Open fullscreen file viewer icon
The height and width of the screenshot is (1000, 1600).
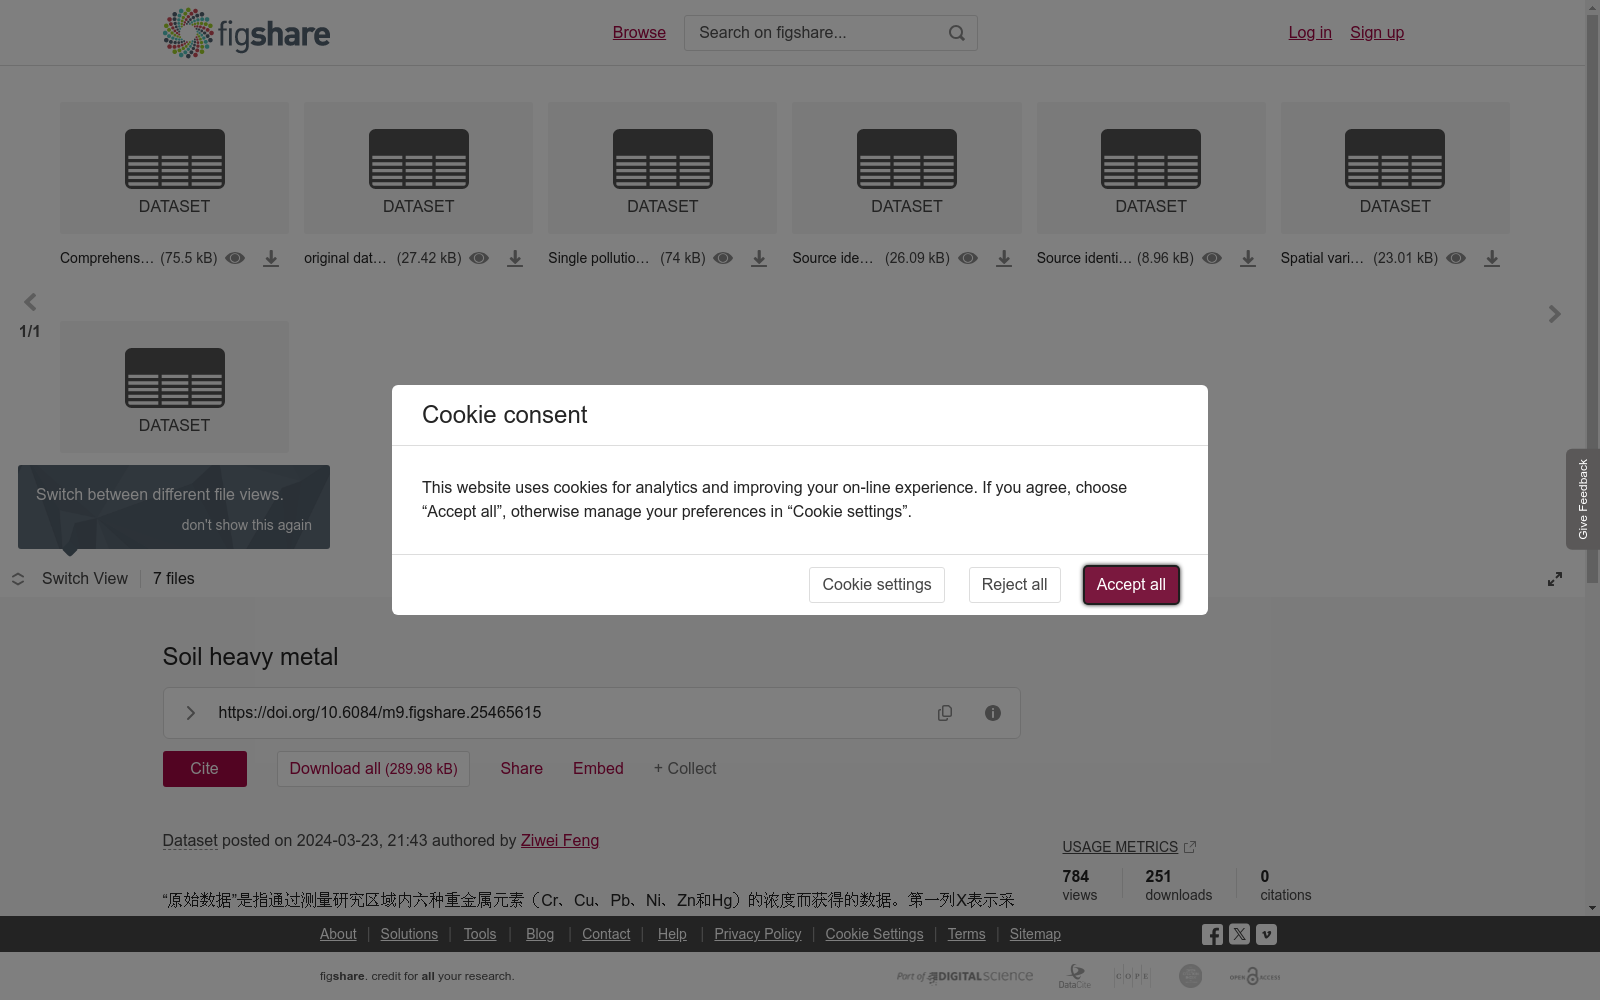[1555, 579]
